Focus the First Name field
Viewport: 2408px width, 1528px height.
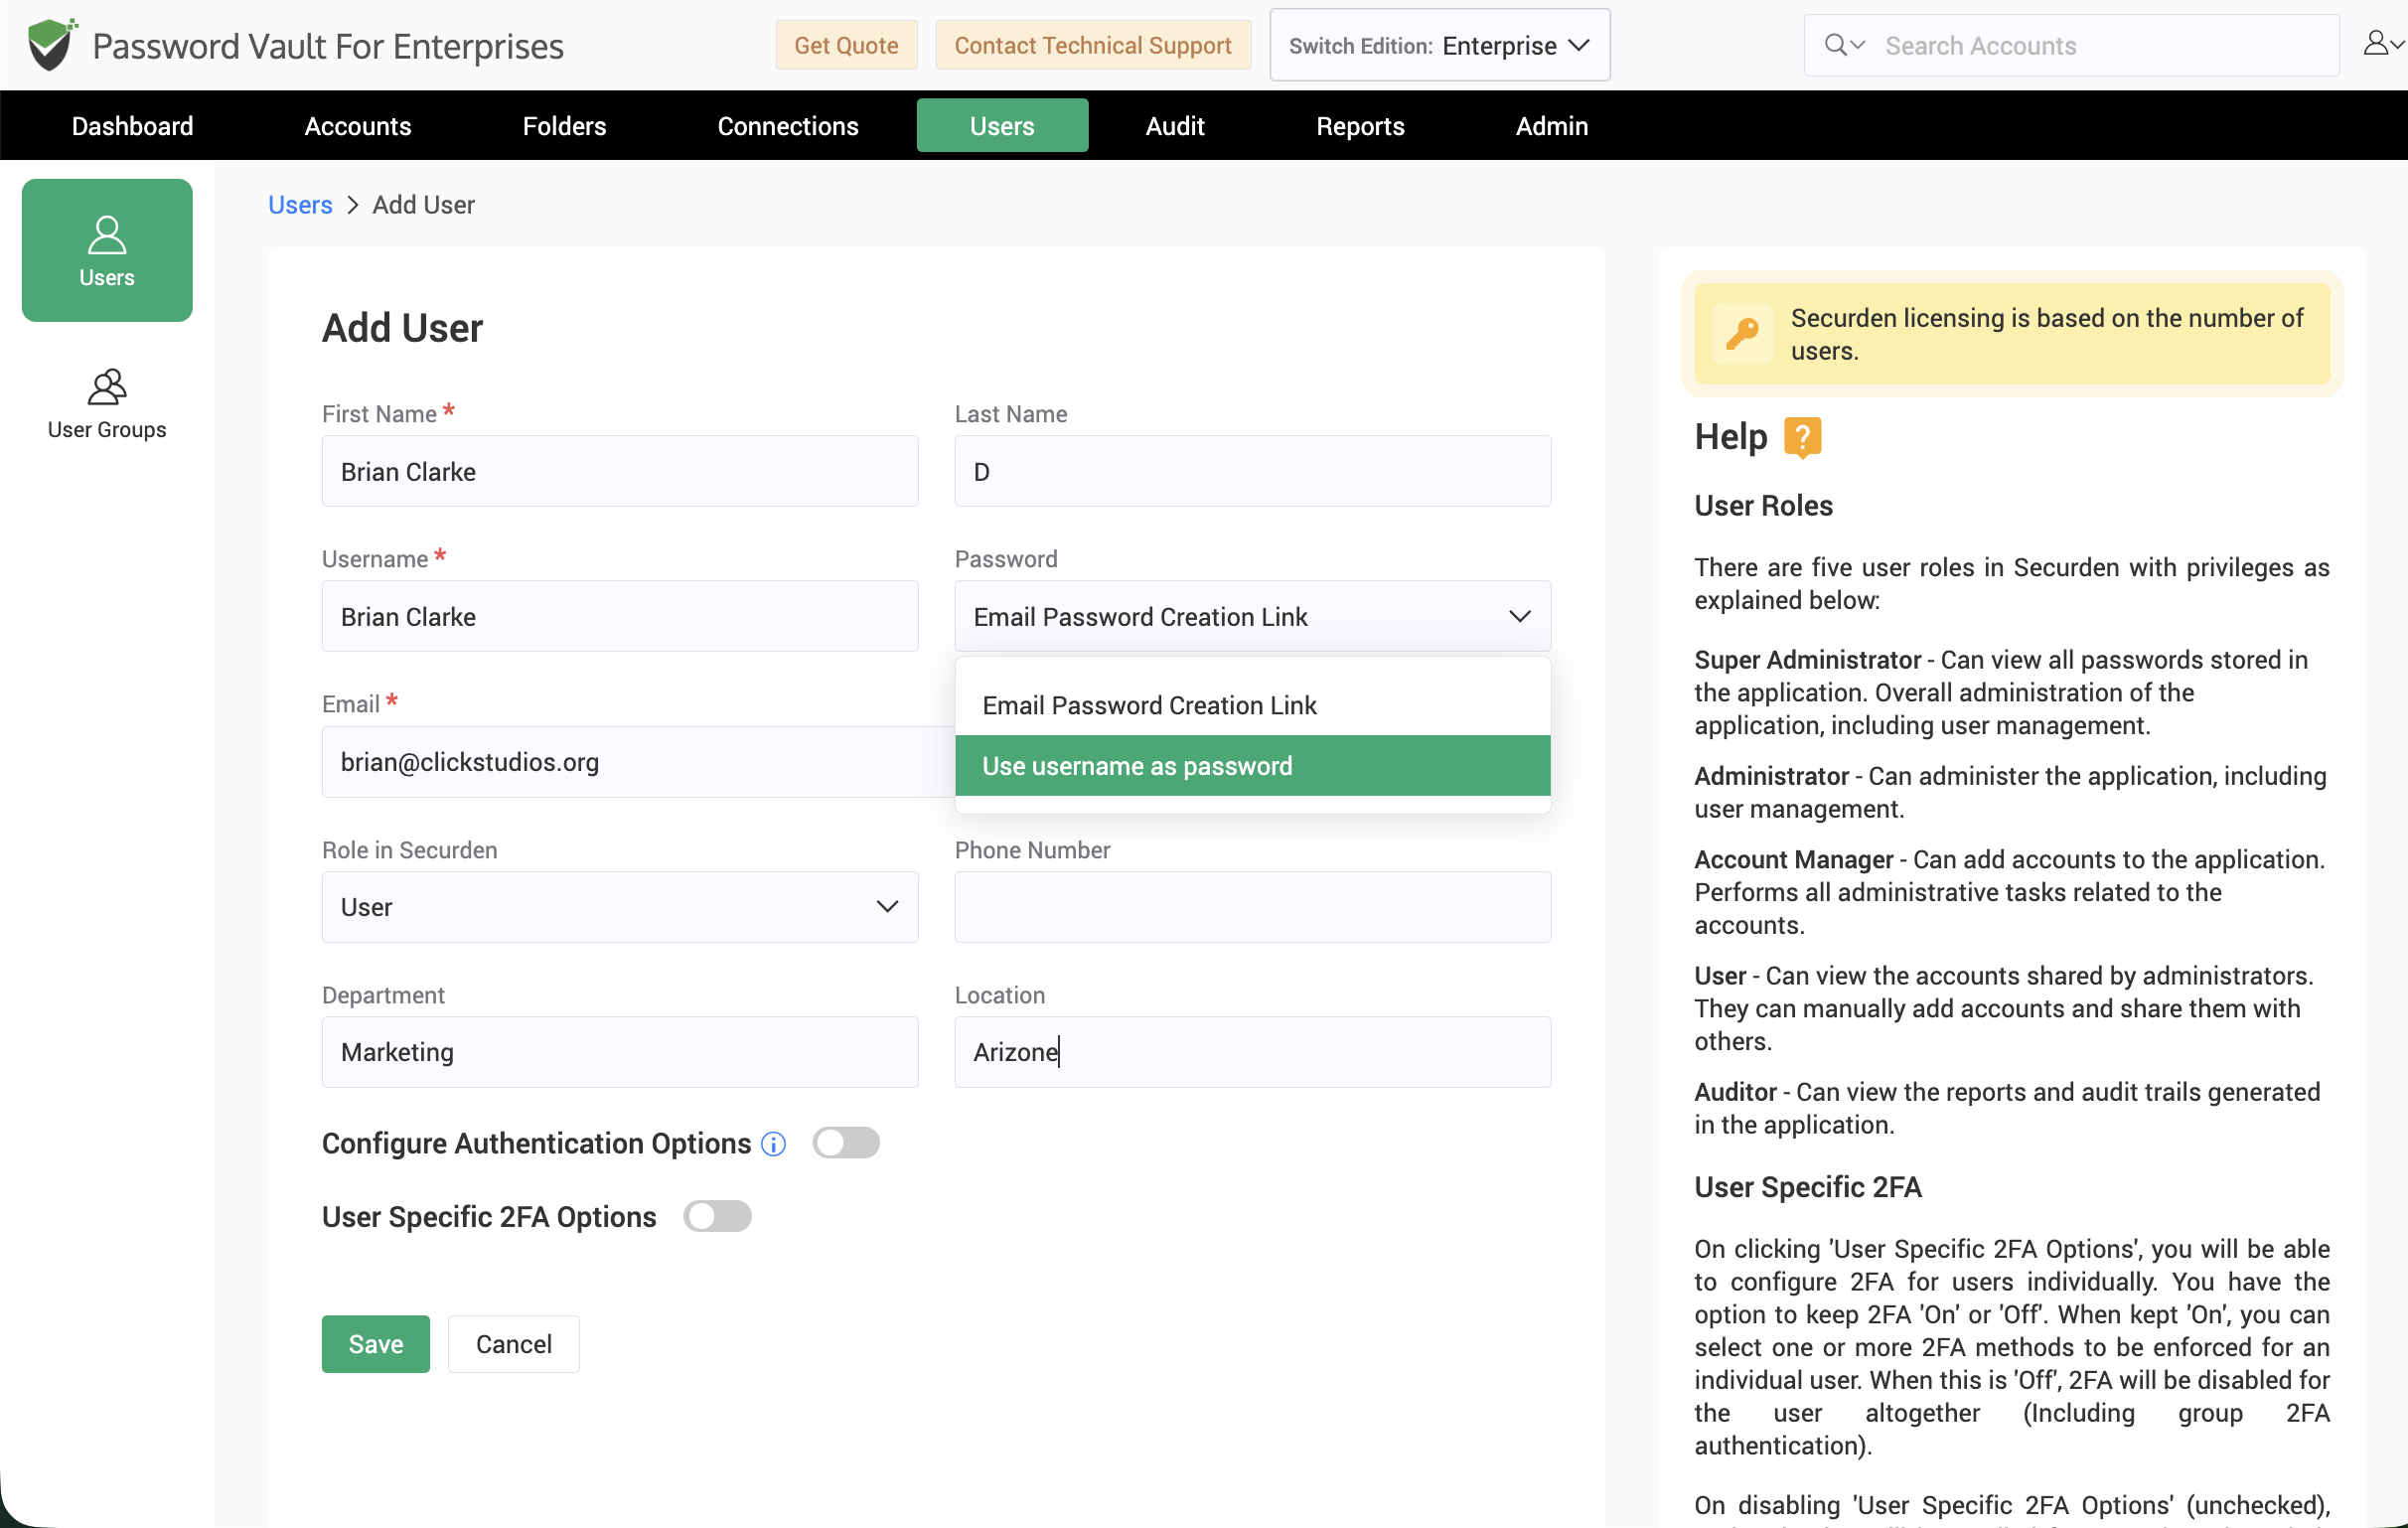pos(620,471)
